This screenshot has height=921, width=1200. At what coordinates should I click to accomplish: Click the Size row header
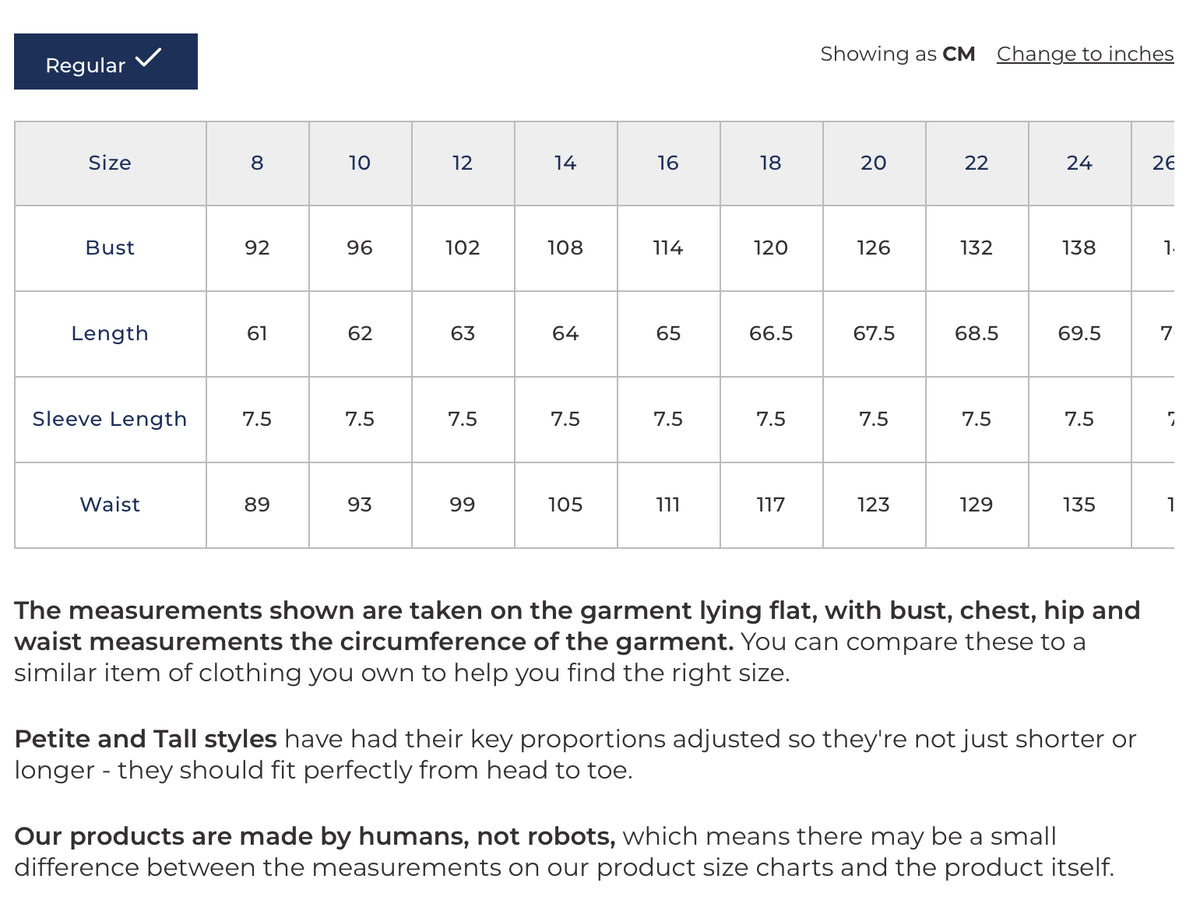point(110,163)
